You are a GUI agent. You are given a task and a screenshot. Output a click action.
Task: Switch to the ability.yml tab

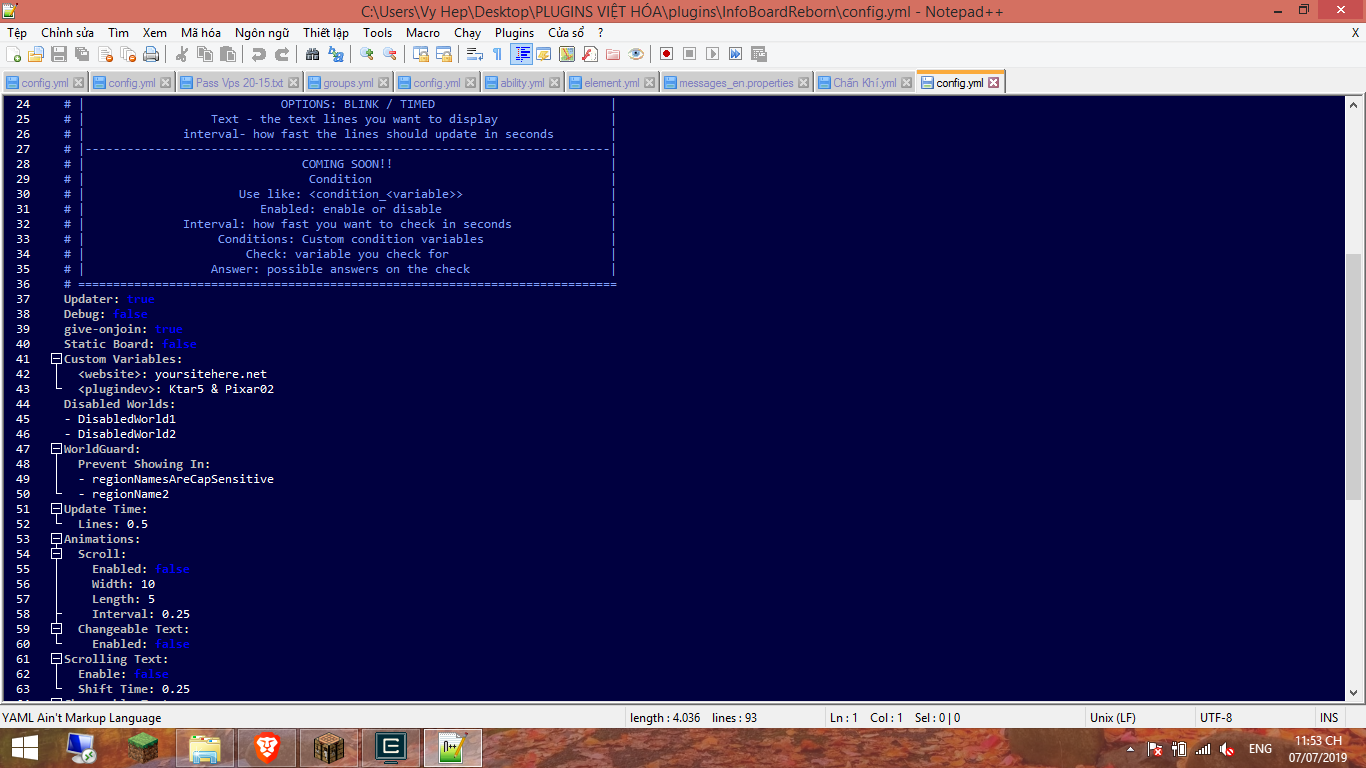coord(522,83)
